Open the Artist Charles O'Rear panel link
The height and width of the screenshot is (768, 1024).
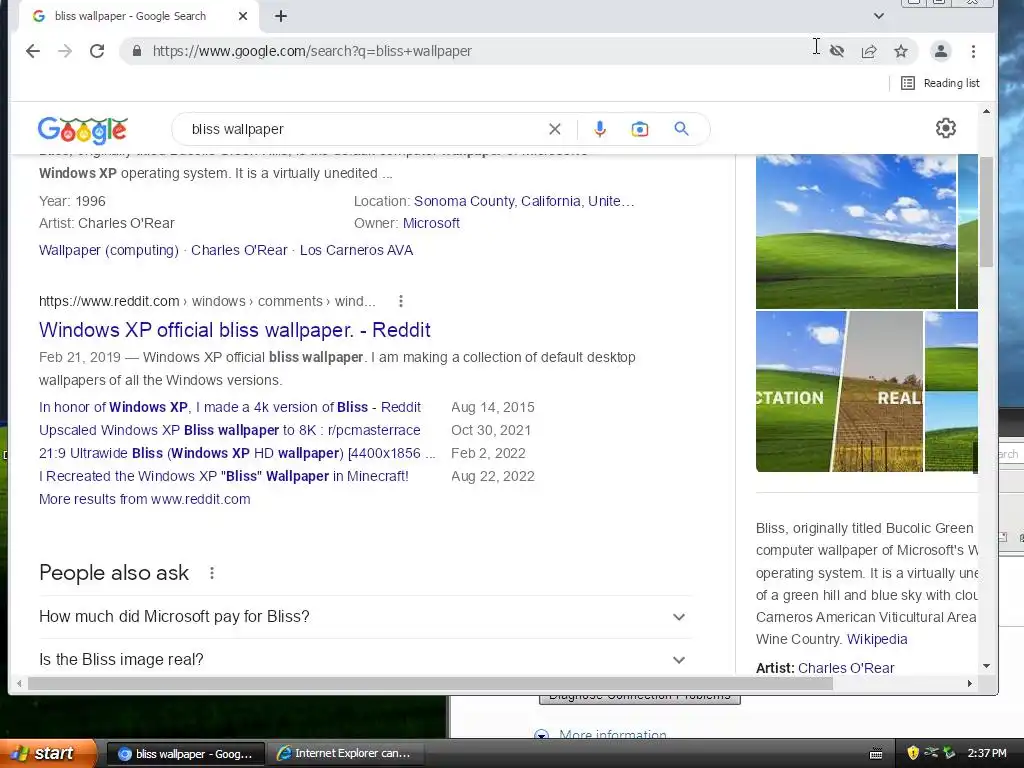(846, 668)
